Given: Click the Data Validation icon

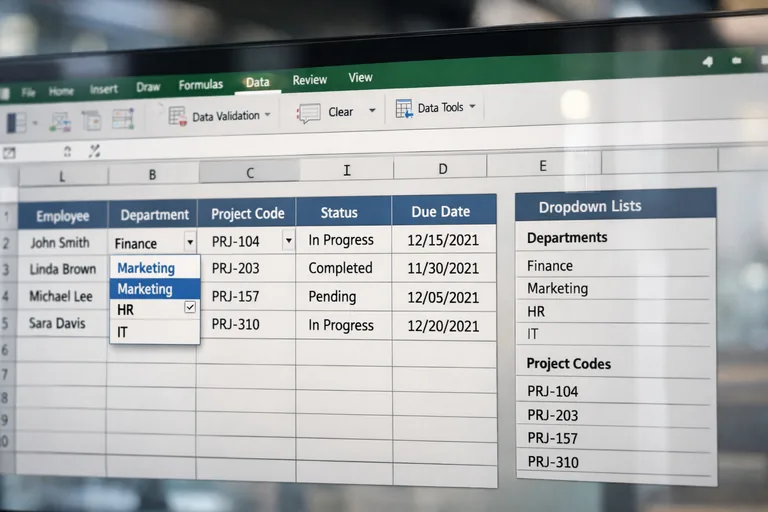Looking at the screenshot, I should (x=178, y=117).
